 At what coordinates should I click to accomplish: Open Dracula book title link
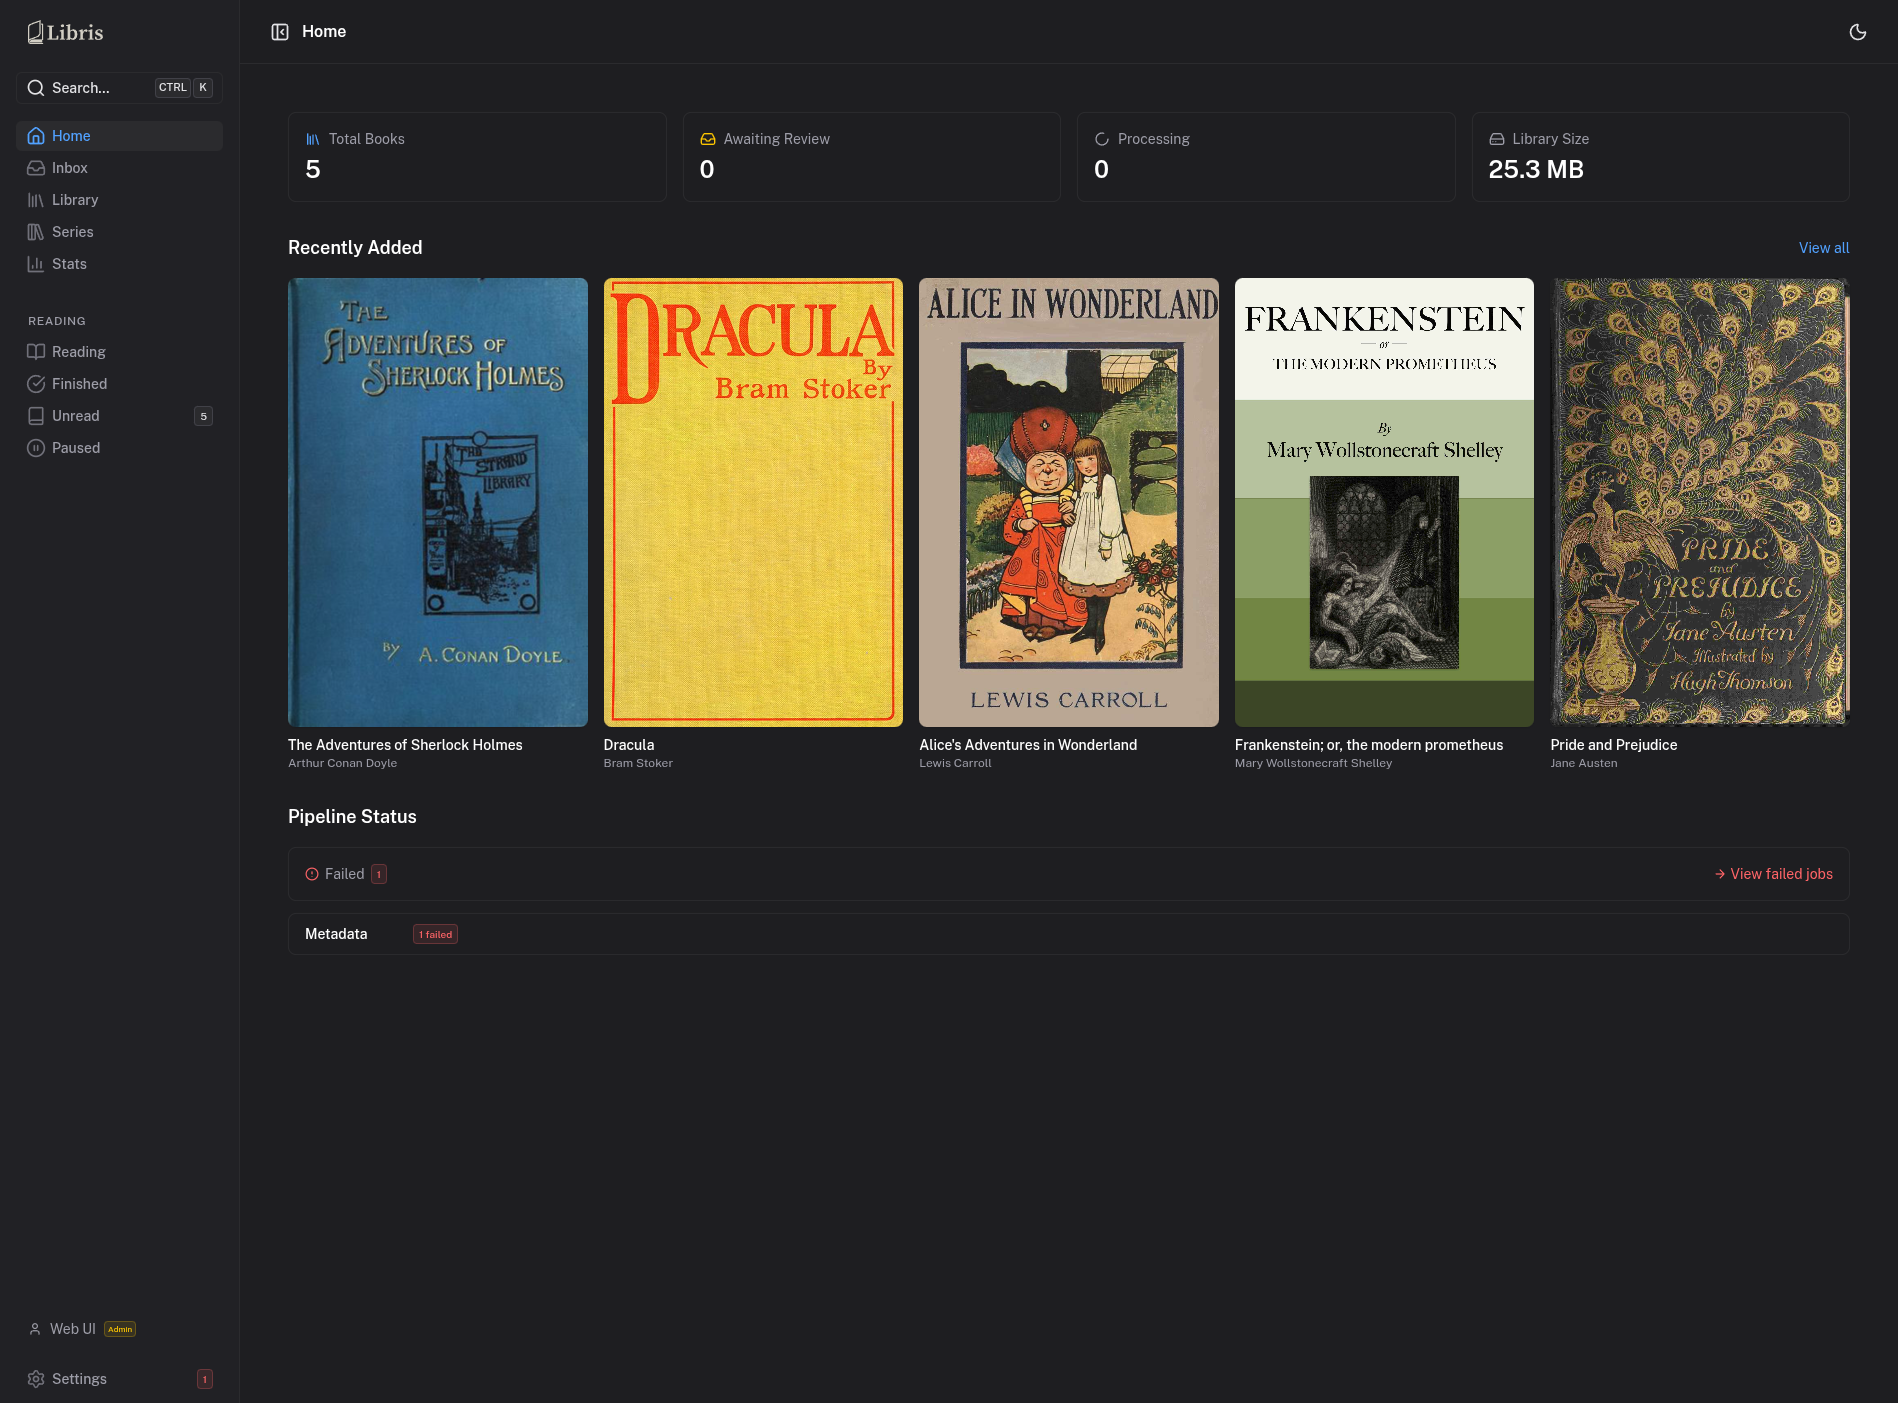(x=629, y=745)
